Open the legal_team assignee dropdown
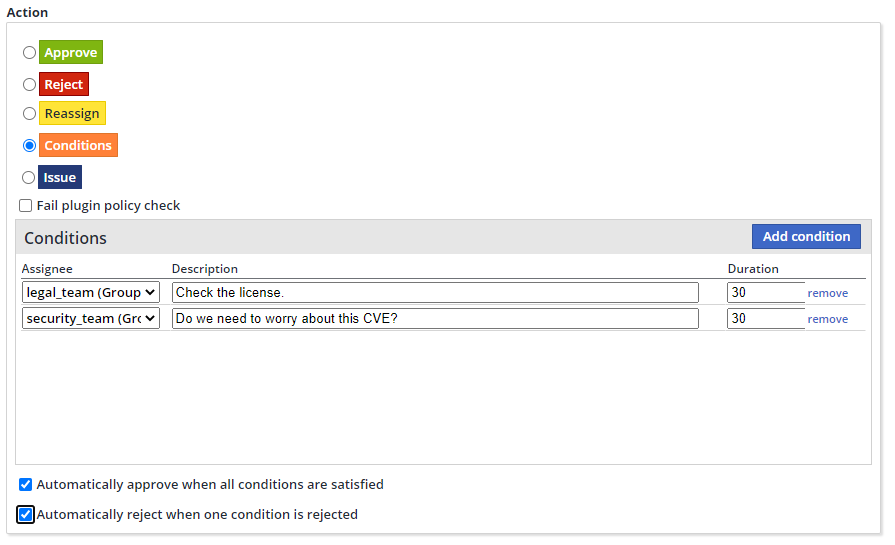 (91, 293)
